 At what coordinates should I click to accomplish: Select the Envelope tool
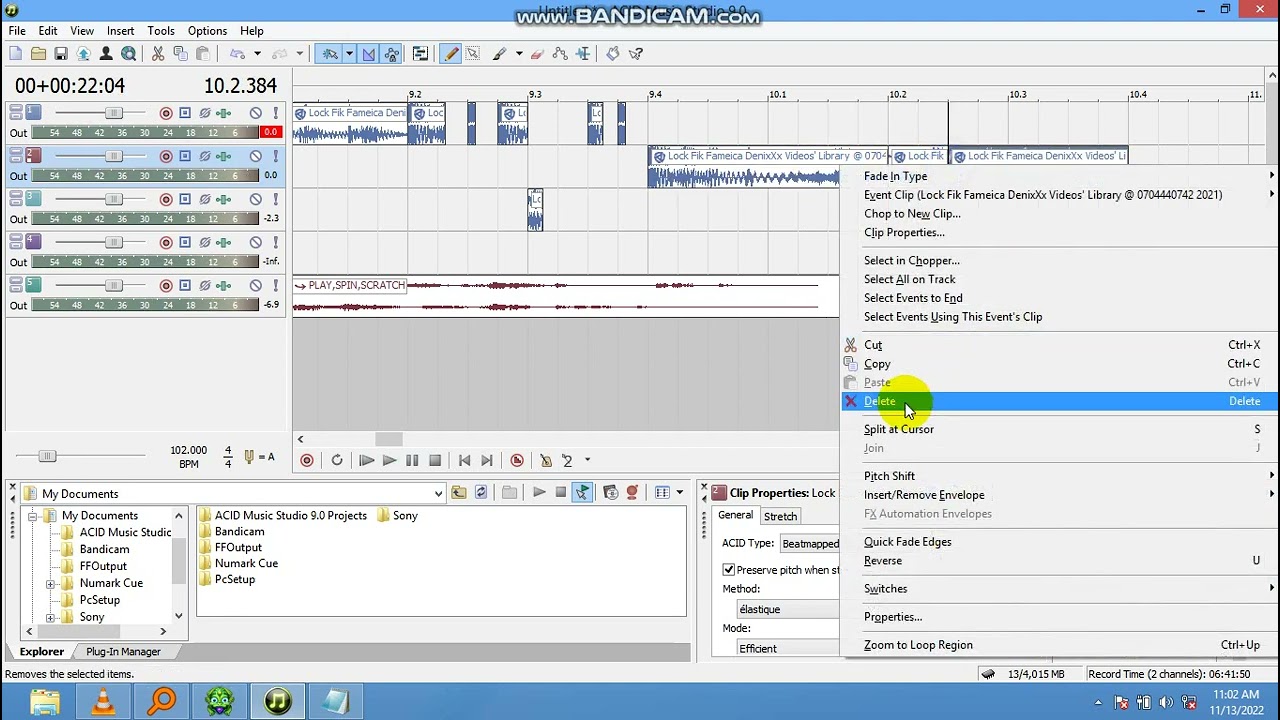click(560, 54)
